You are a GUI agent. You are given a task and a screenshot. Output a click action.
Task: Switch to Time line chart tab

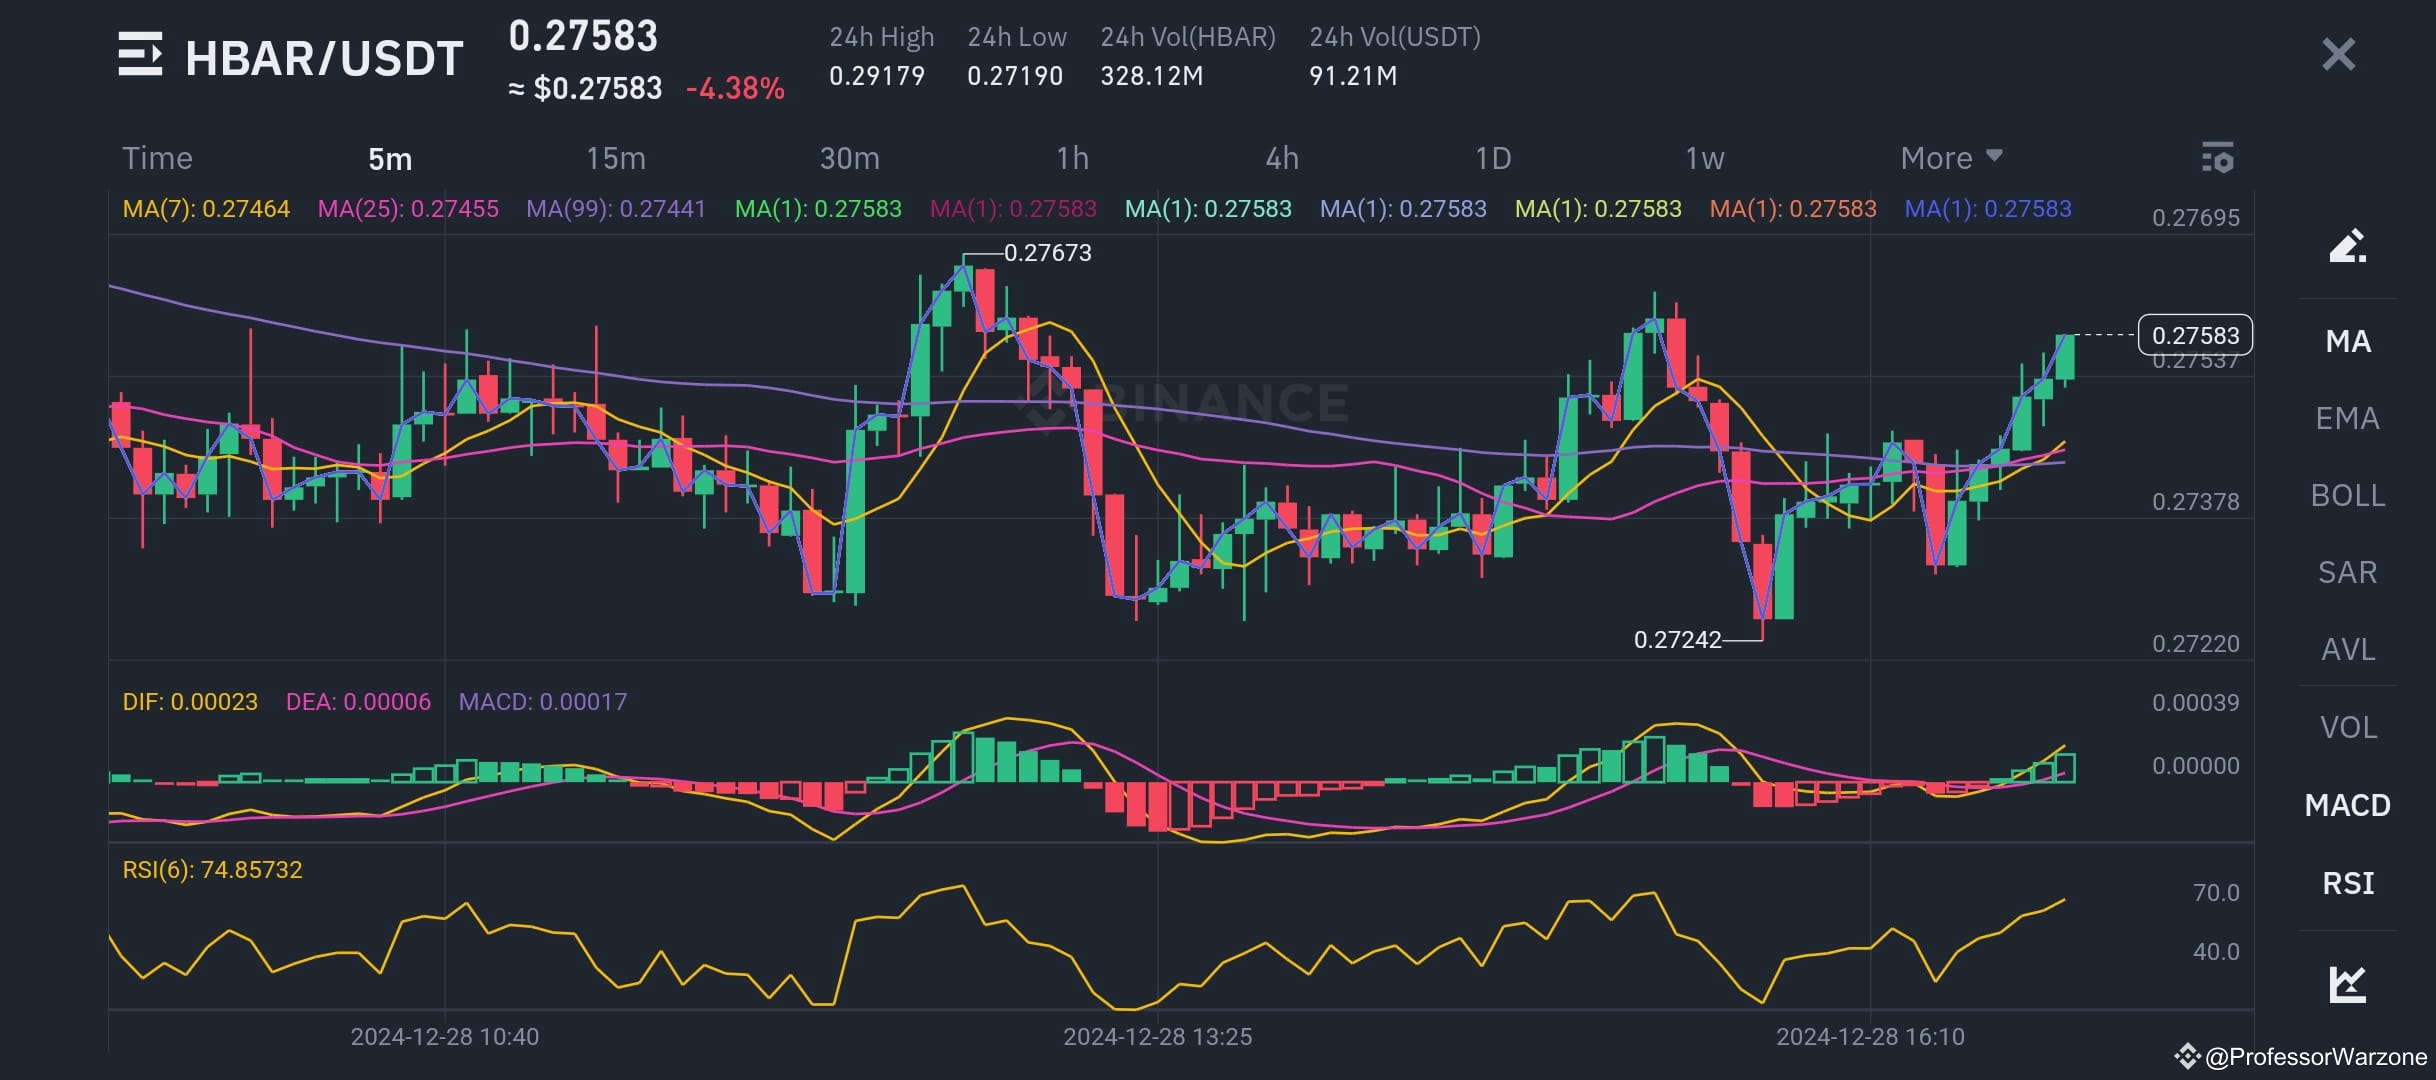157,158
